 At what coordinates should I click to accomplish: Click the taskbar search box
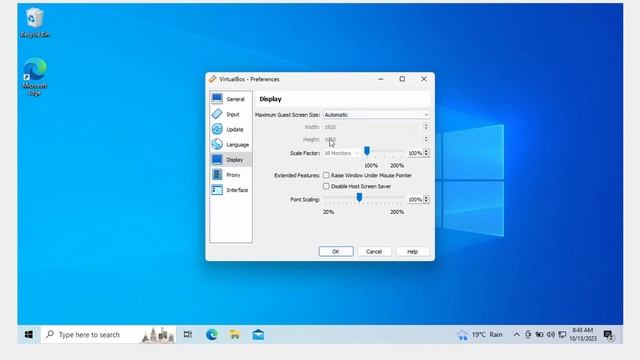point(109,335)
